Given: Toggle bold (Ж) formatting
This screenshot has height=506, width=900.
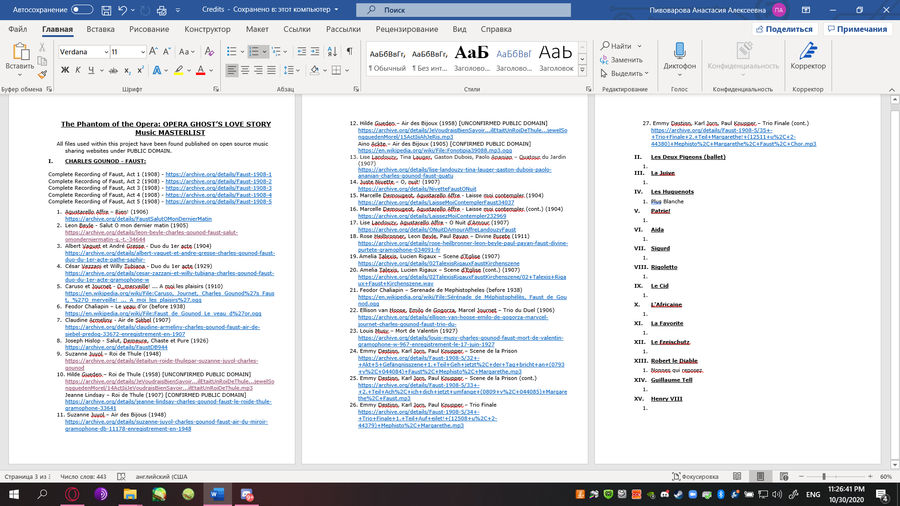Looking at the screenshot, I should [65, 70].
